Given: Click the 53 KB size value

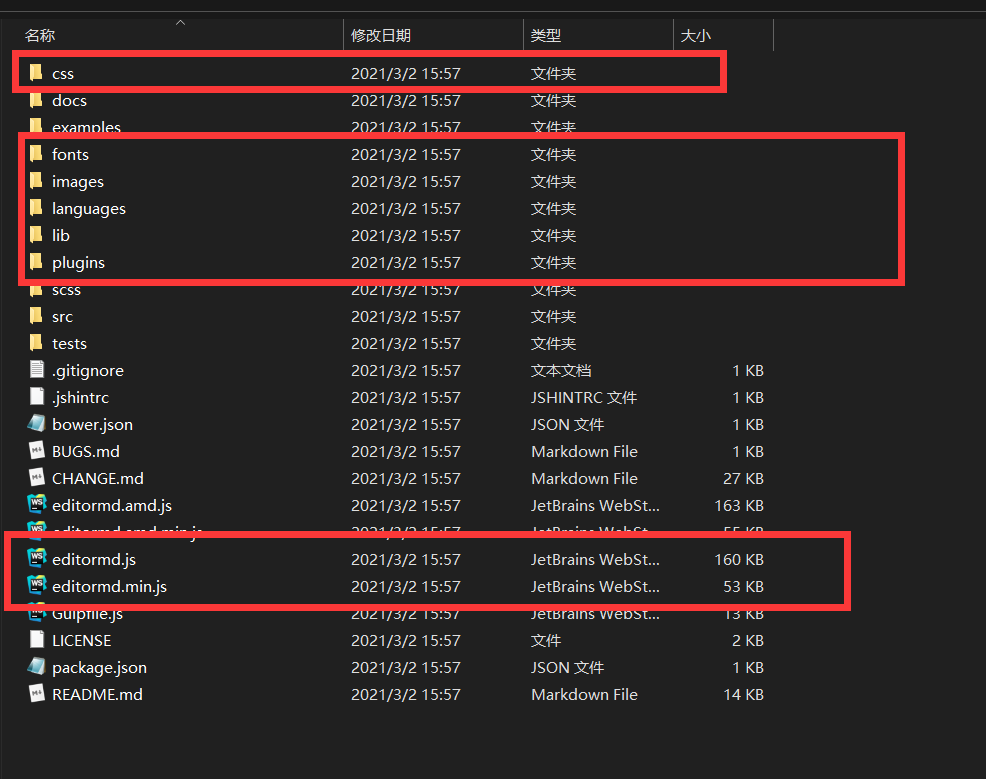Looking at the screenshot, I should 743,587.
